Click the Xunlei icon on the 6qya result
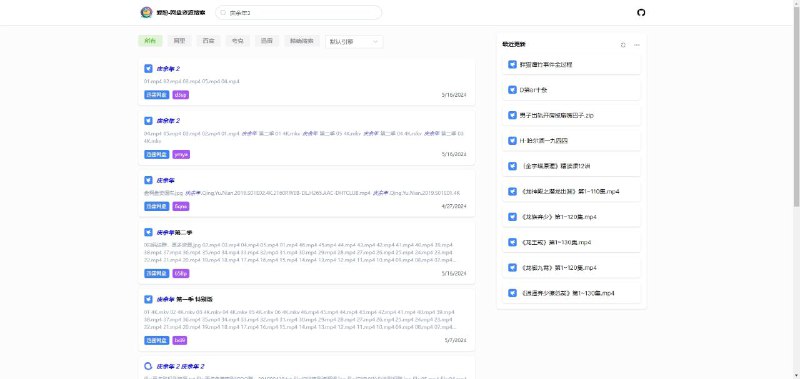Screen dimensions: 800x379 tap(148, 180)
